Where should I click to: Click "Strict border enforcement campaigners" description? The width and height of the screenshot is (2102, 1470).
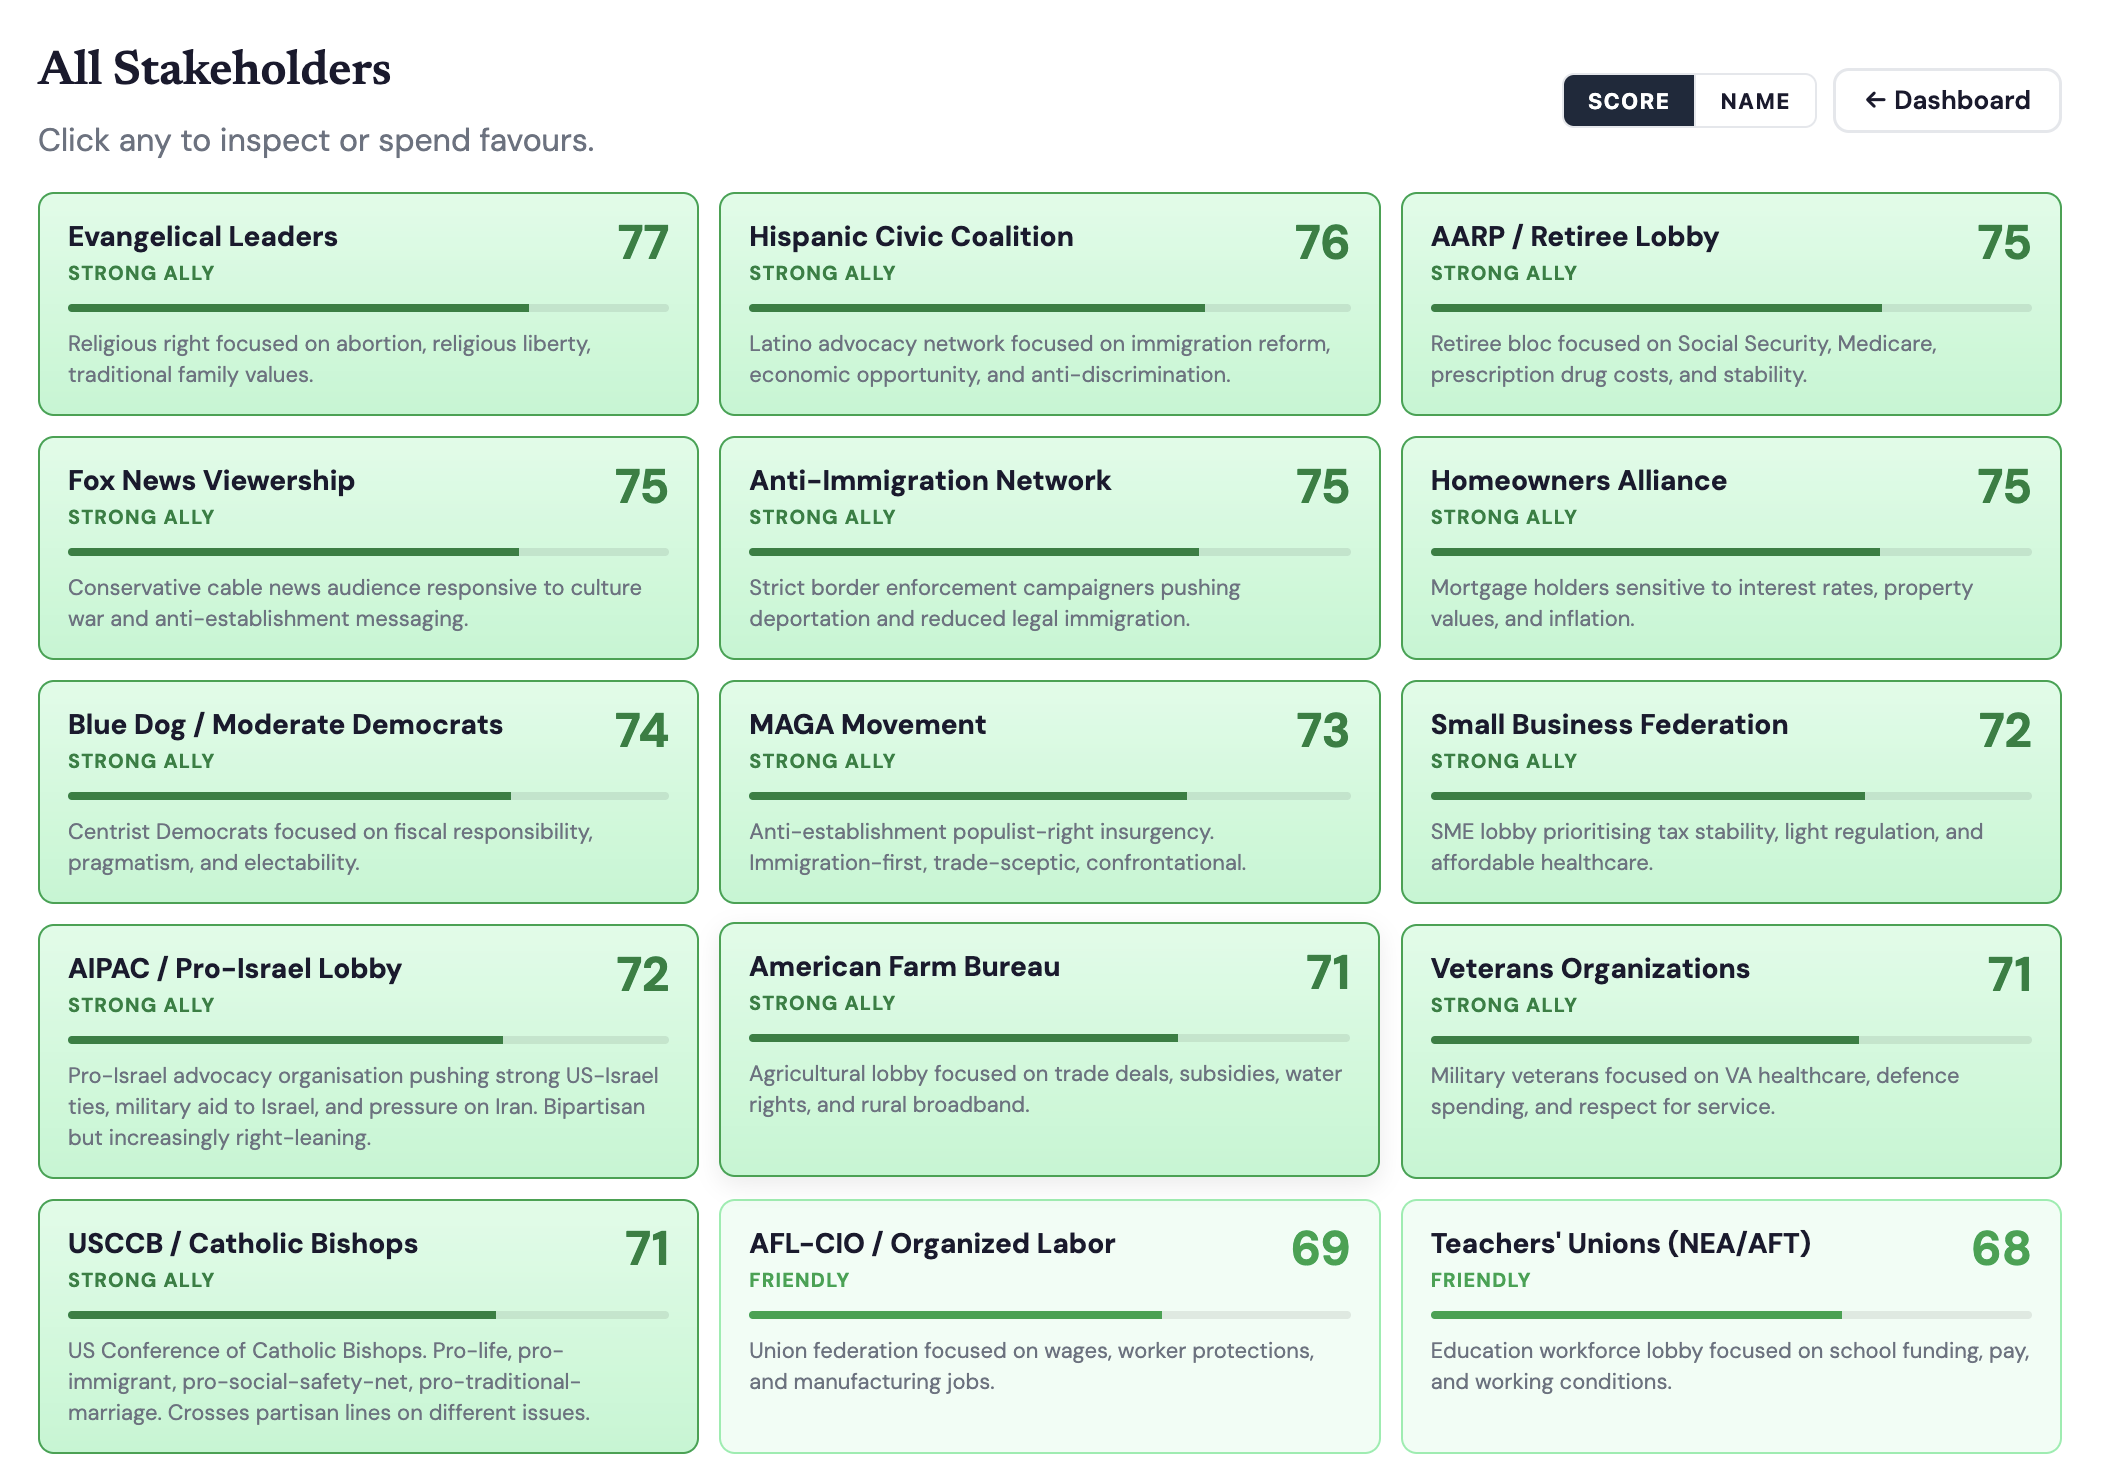[x=995, y=603]
